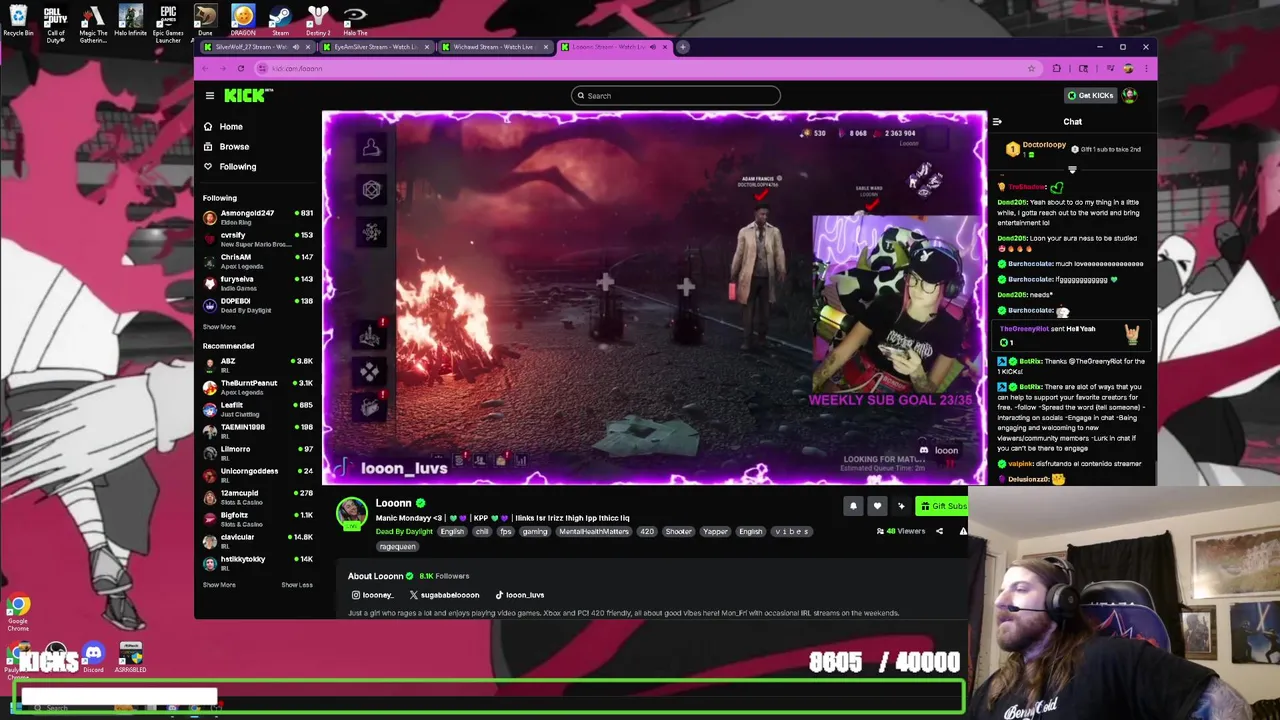Select the ragequeen tag

[x=397, y=547]
